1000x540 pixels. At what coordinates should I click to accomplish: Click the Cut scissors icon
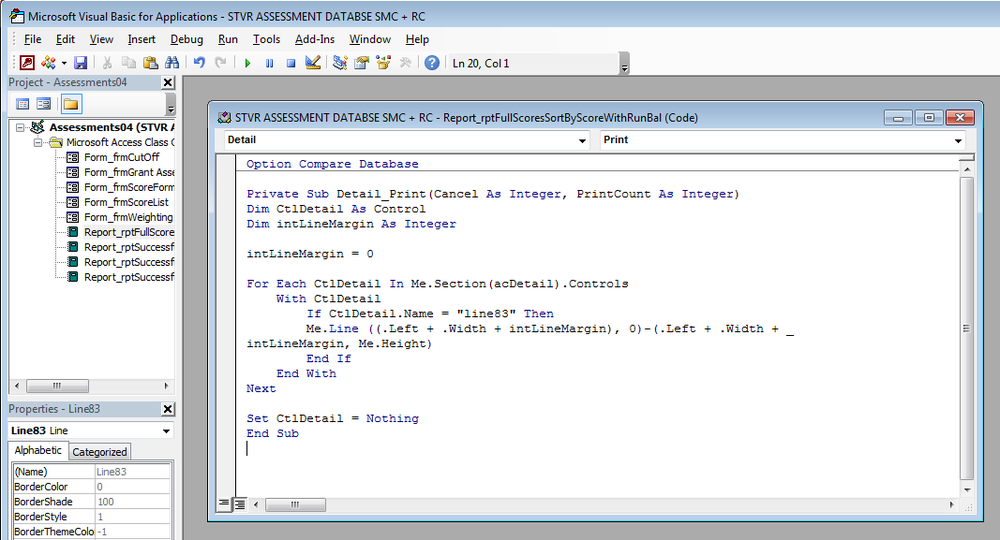click(107, 62)
